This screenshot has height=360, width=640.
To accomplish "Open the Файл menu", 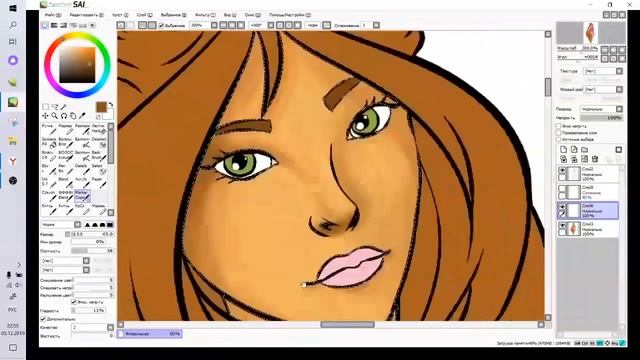I will click(x=53, y=15).
